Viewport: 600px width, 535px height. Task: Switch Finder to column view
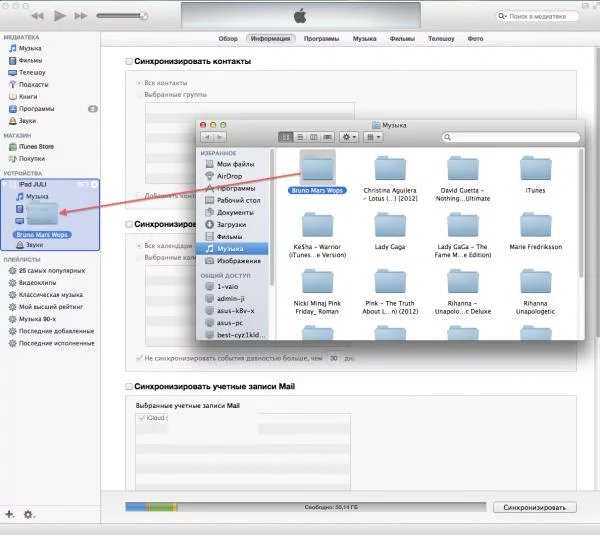314,137
